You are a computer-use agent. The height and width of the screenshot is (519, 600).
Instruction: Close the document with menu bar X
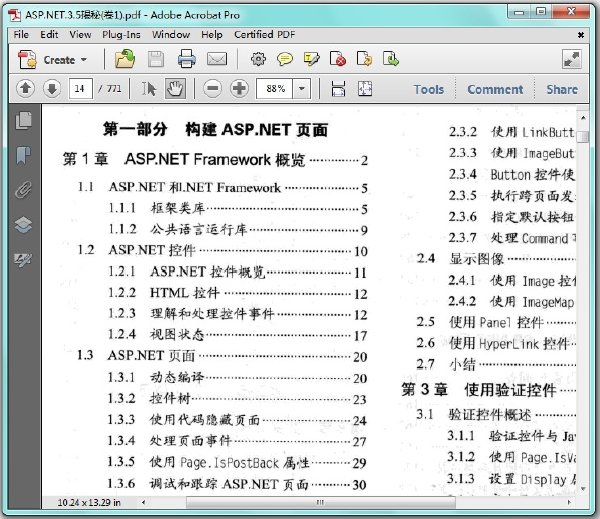tap(580, 35)
